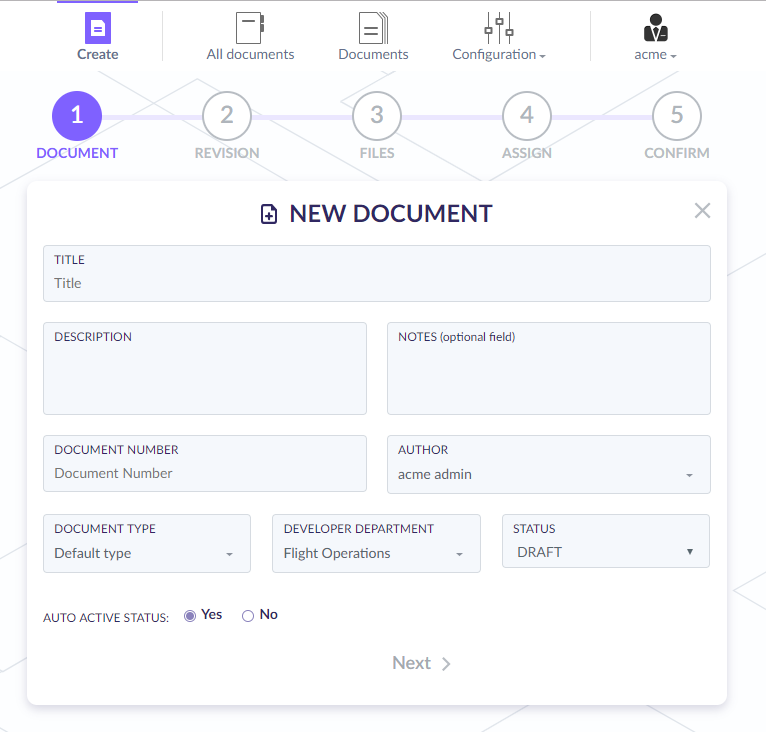766x732 pixels.
Task: Open the Configuration menu
Action: click(x=498, y=55)
